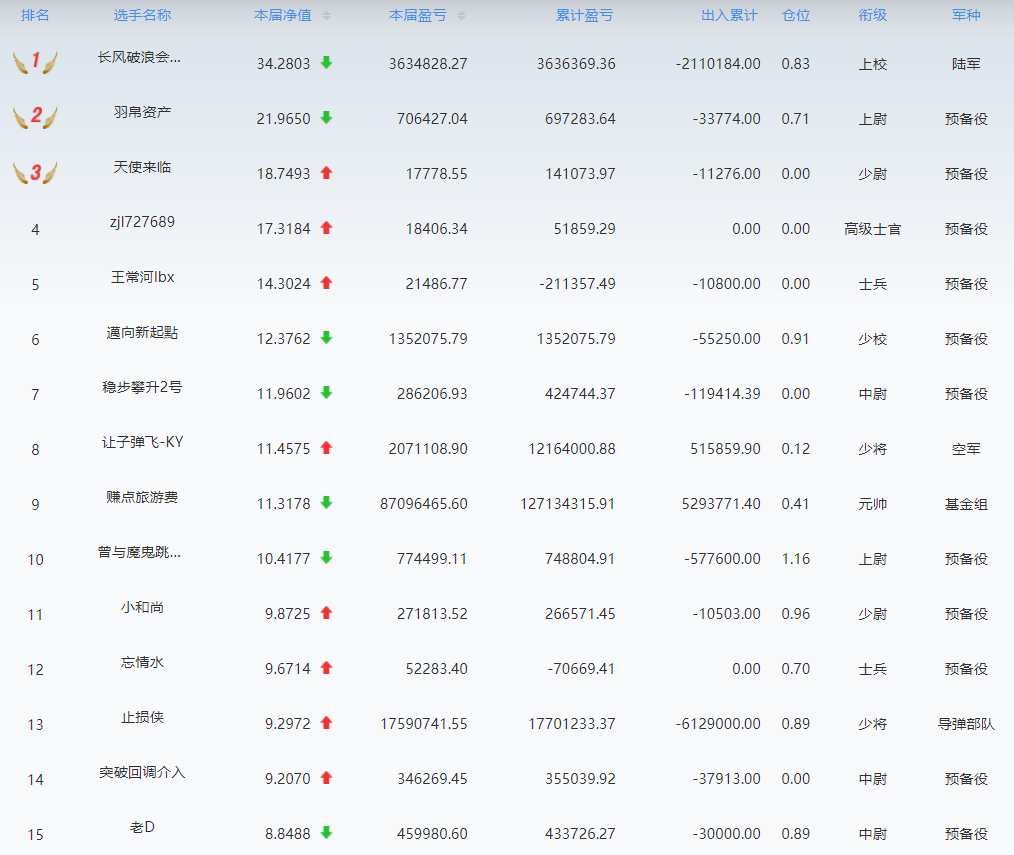
Task: Click the 排名 column header
Action: (35, 16)
